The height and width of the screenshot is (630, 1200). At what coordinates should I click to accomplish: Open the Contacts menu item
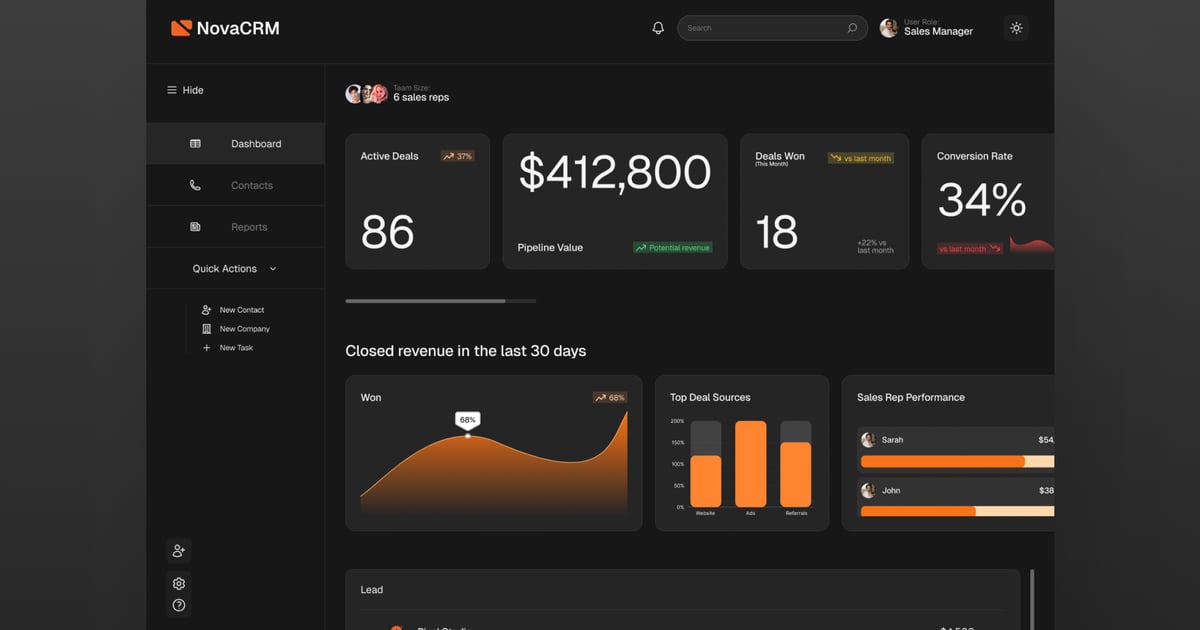click(235, 185)
